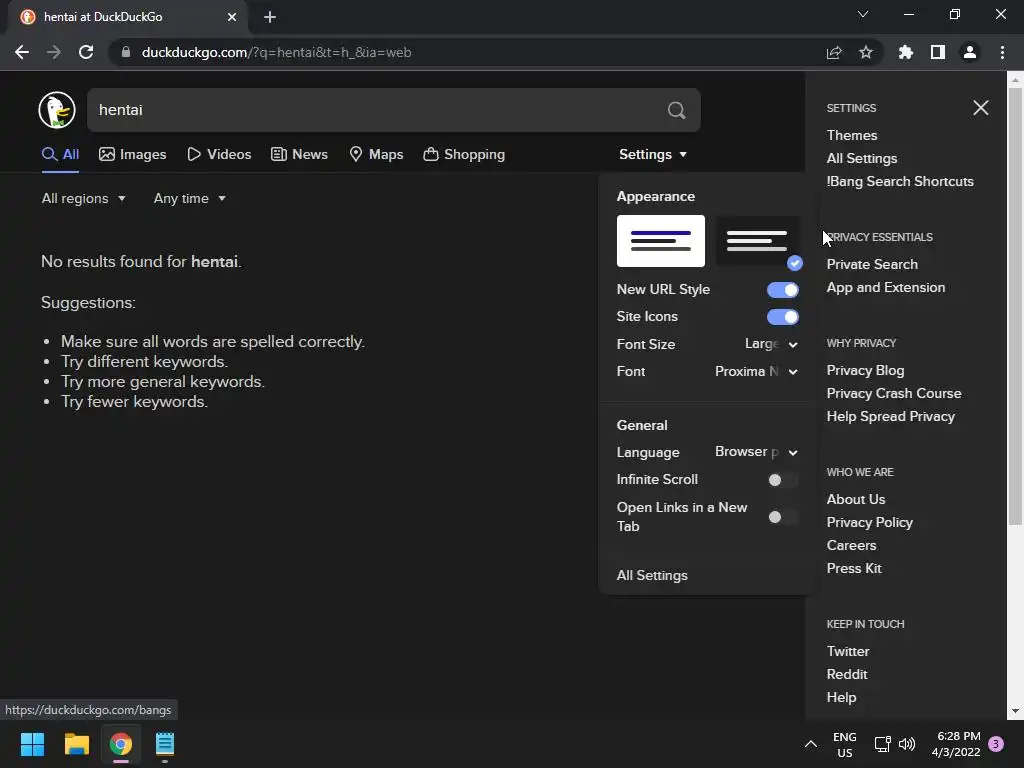Open Font Size dropdown
This screenshot has height=768, width=1024.
coord(771,344)
